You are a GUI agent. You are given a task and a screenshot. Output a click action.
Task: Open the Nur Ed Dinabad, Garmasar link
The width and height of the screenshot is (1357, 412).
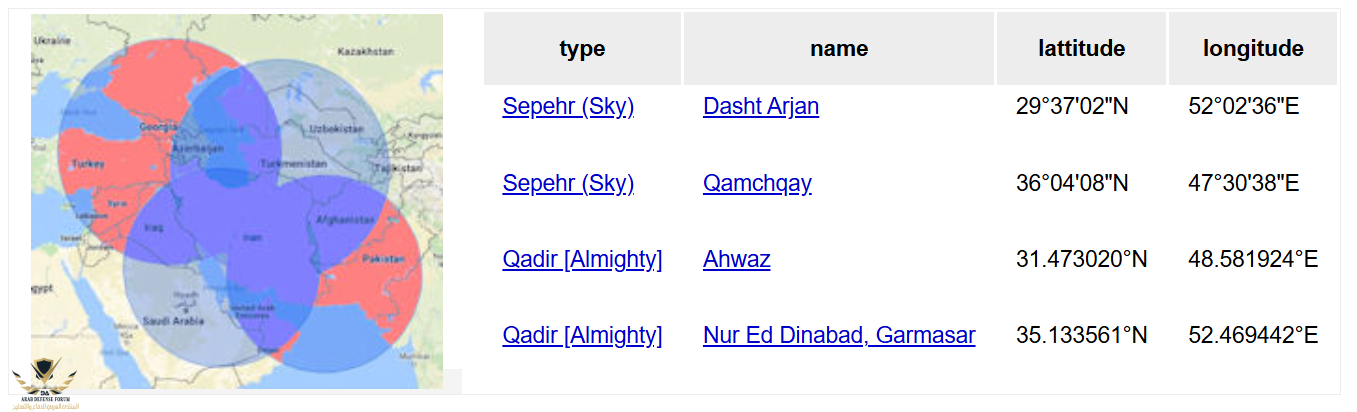(x=839, y=335)
